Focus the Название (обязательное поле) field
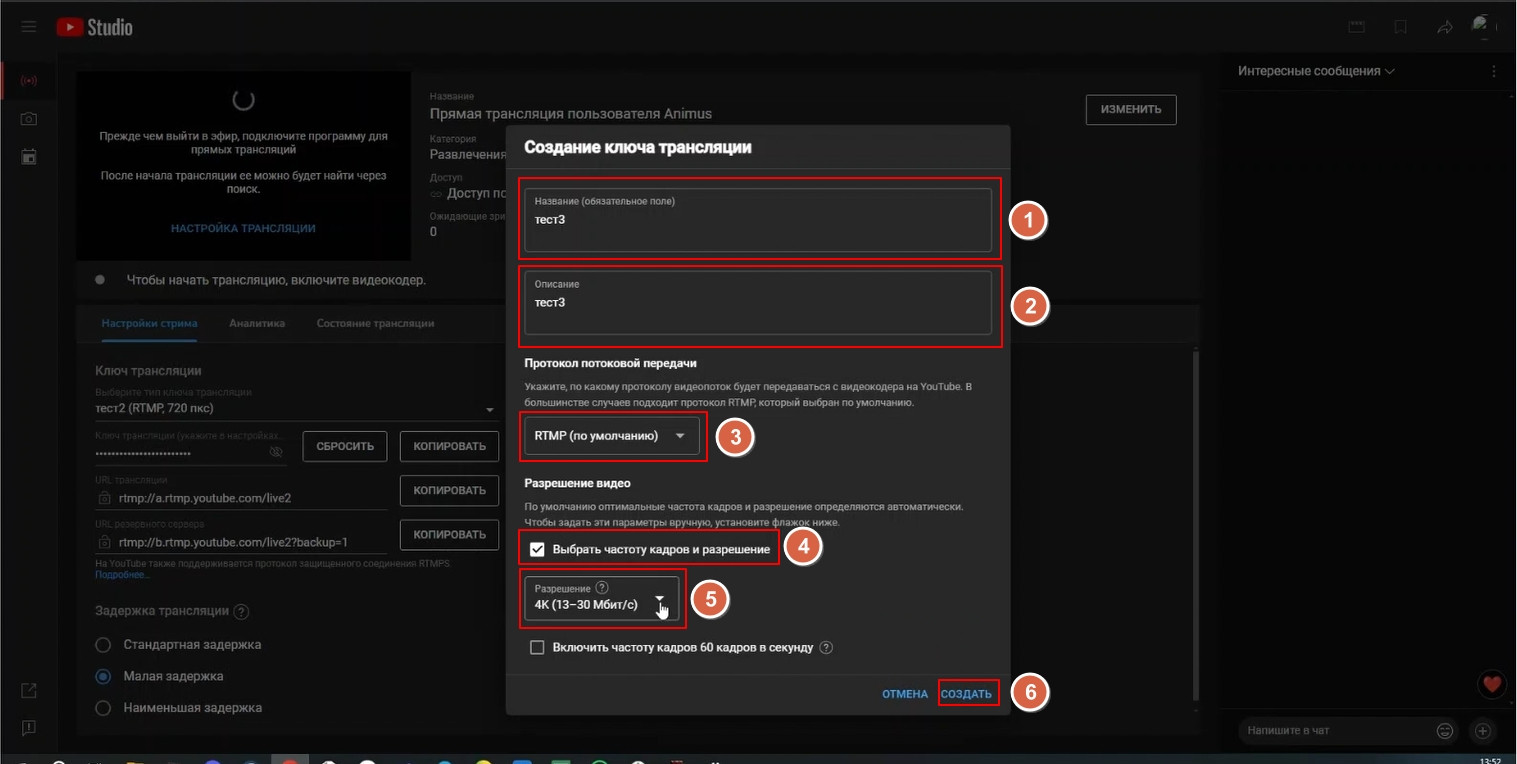Image resolution: width=1517 pixels, height=764 pixels. tap(758, 220)
